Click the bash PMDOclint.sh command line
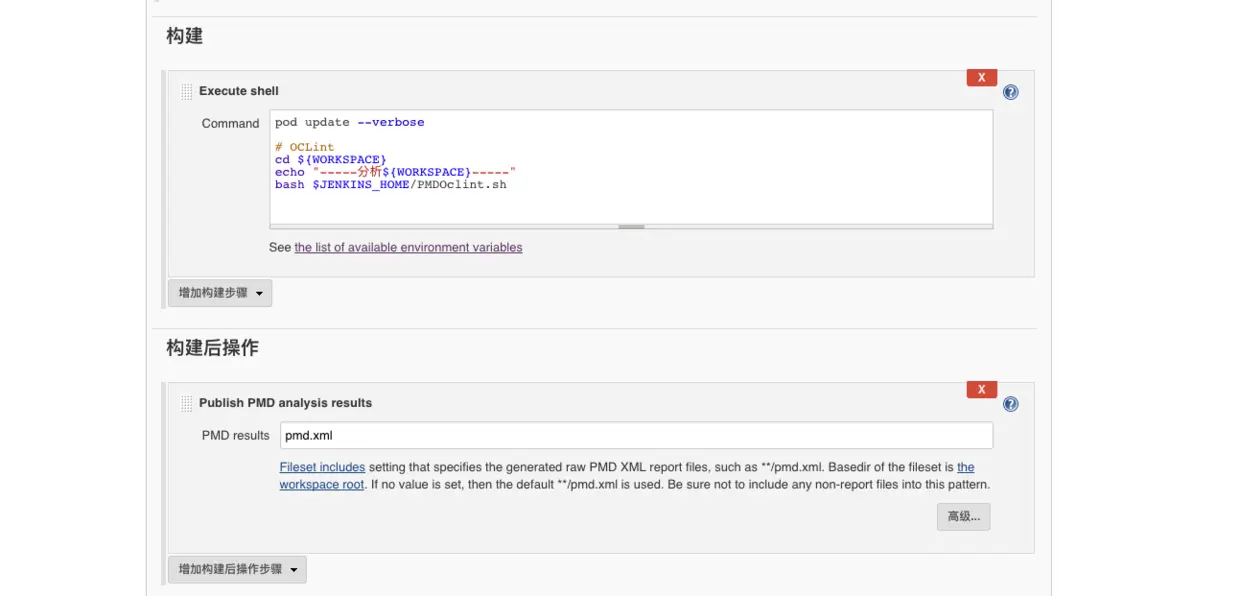Screen dimensions: 1240x596 tap(391, 184)
